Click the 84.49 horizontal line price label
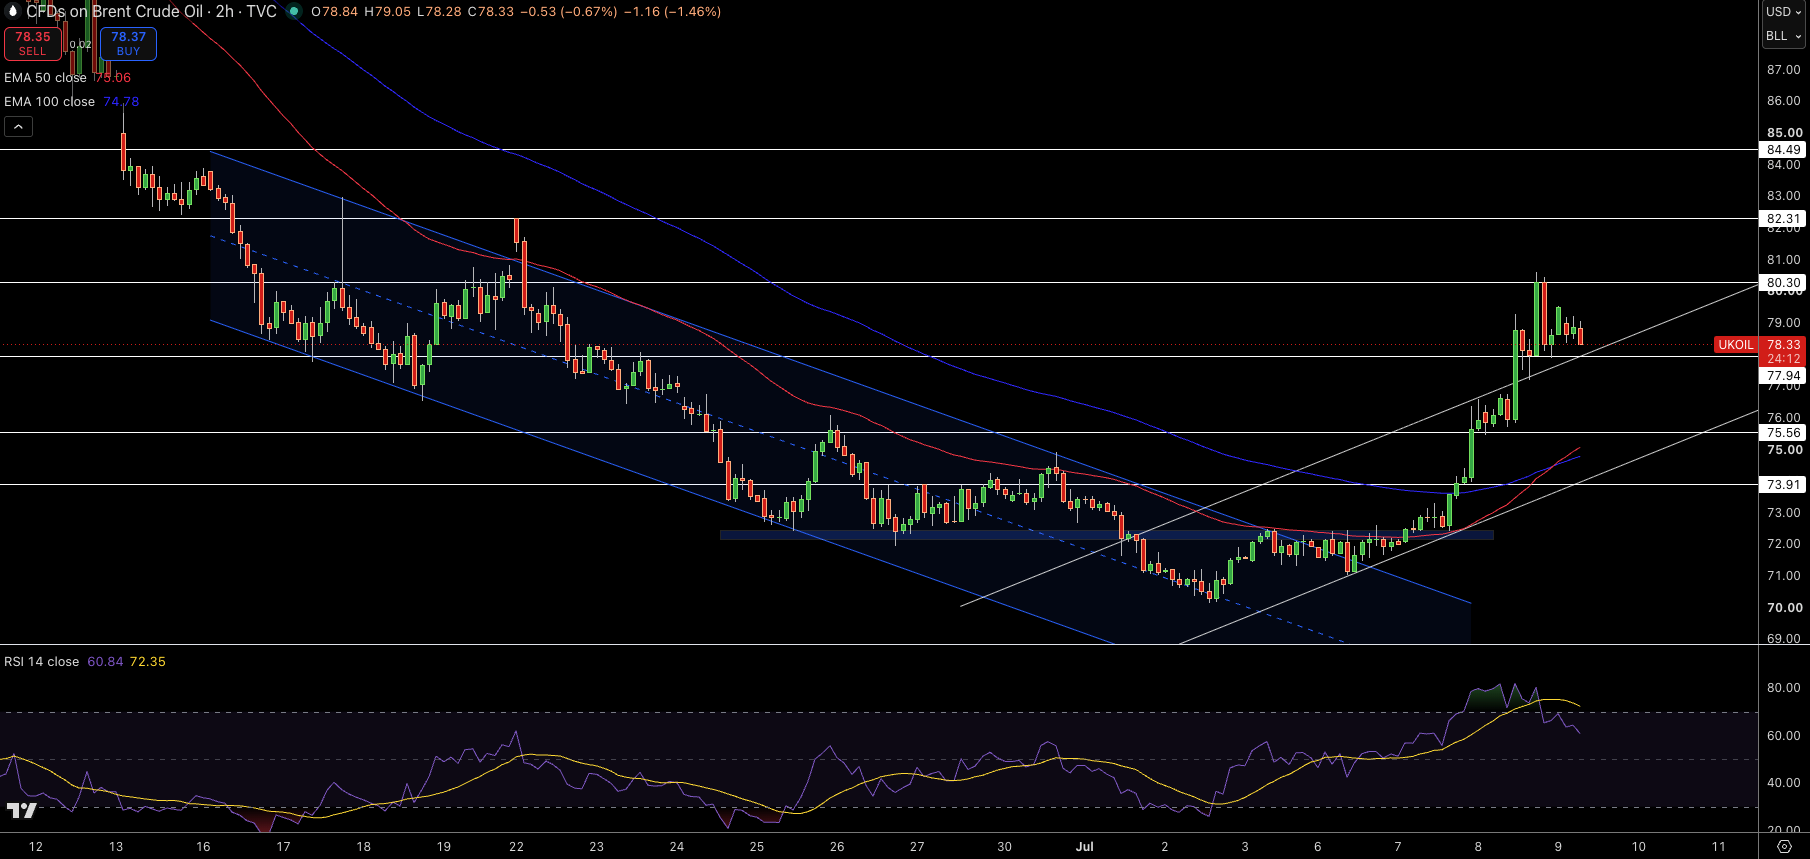The image size is (1810, 859). [x=1784, y=150]
